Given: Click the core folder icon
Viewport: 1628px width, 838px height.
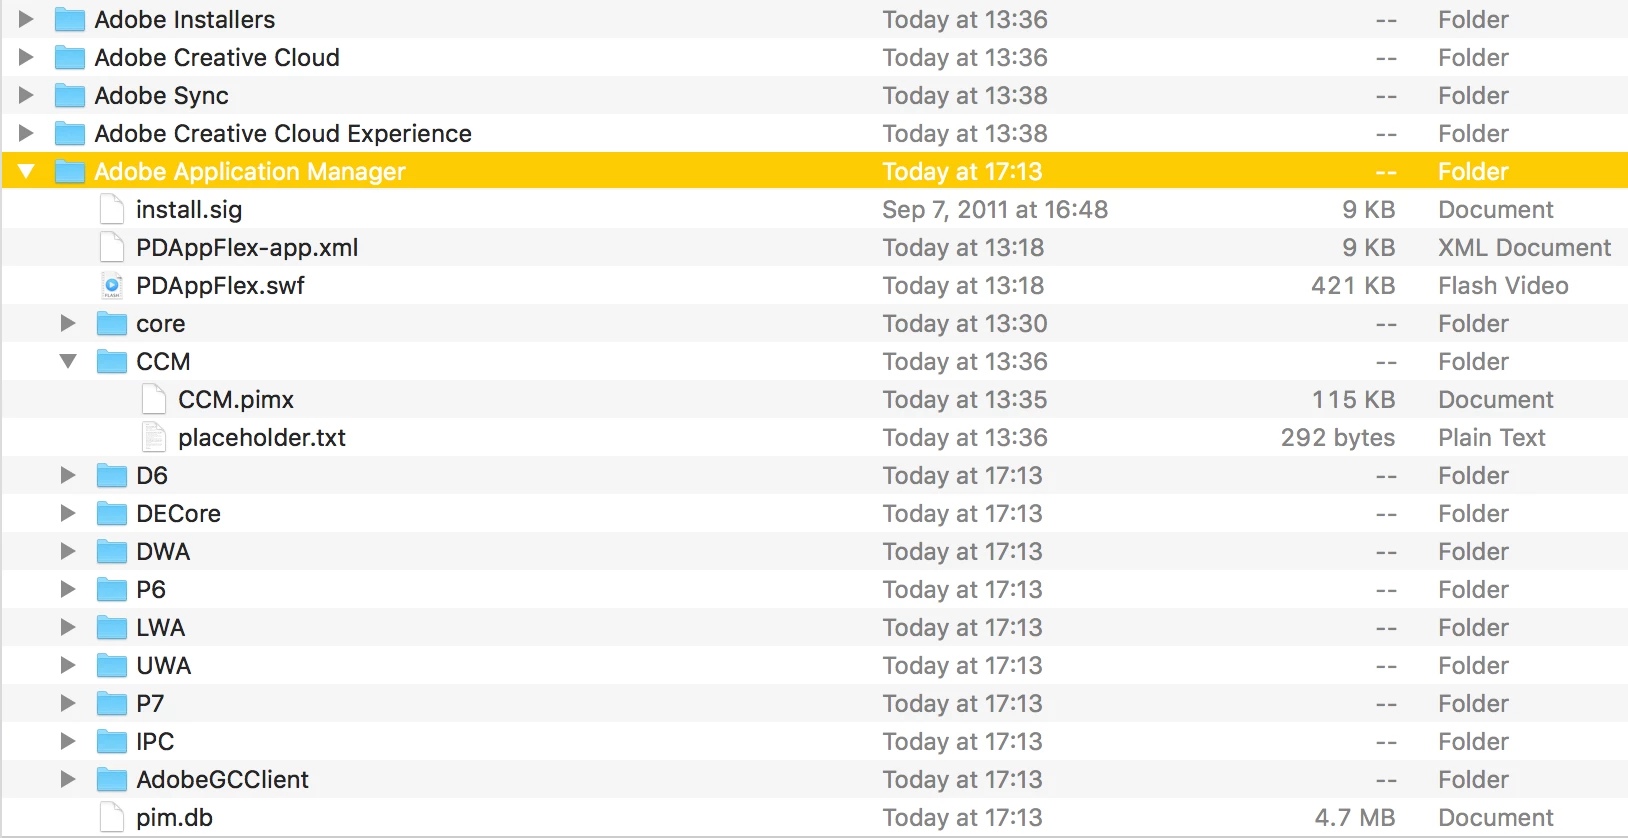Looking at the screenshot, I should click(111, 323).
